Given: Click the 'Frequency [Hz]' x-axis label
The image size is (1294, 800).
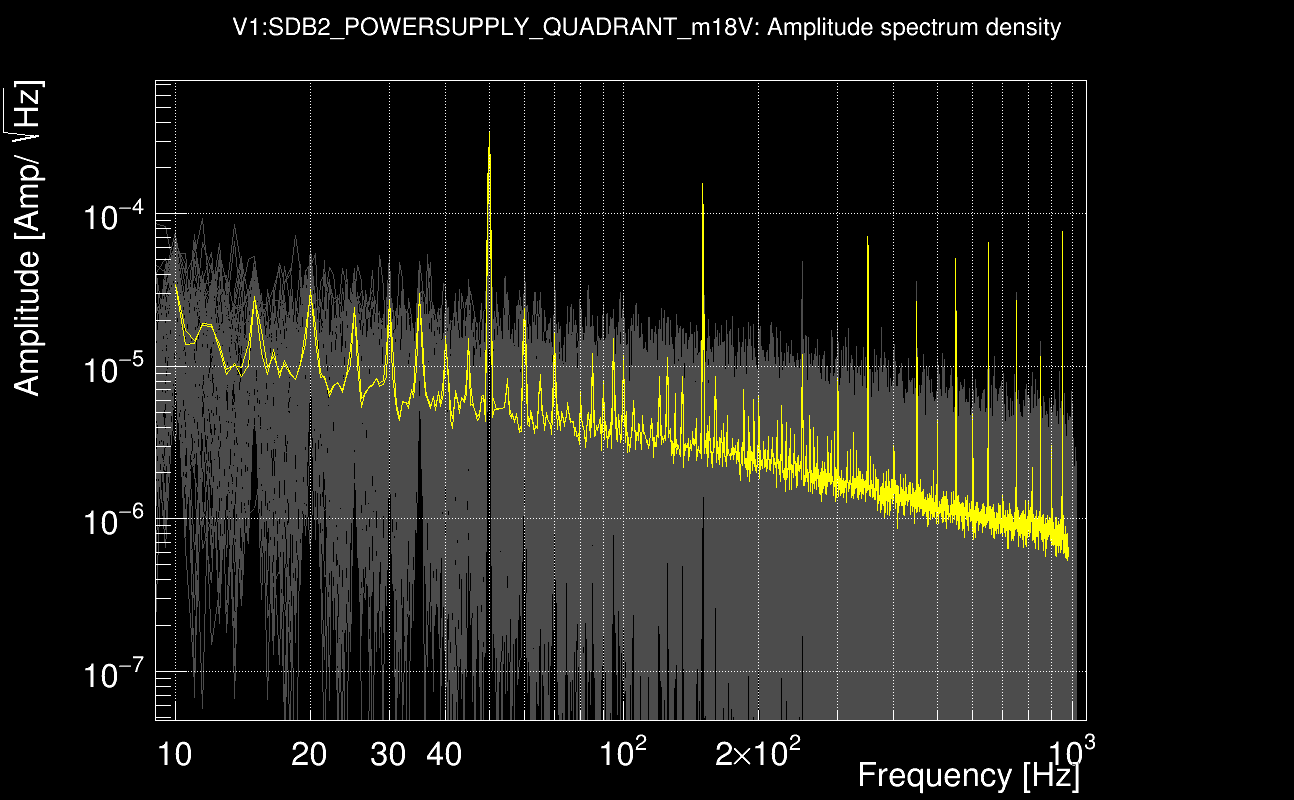Looking at the screenshot, I should click(968, 775).
